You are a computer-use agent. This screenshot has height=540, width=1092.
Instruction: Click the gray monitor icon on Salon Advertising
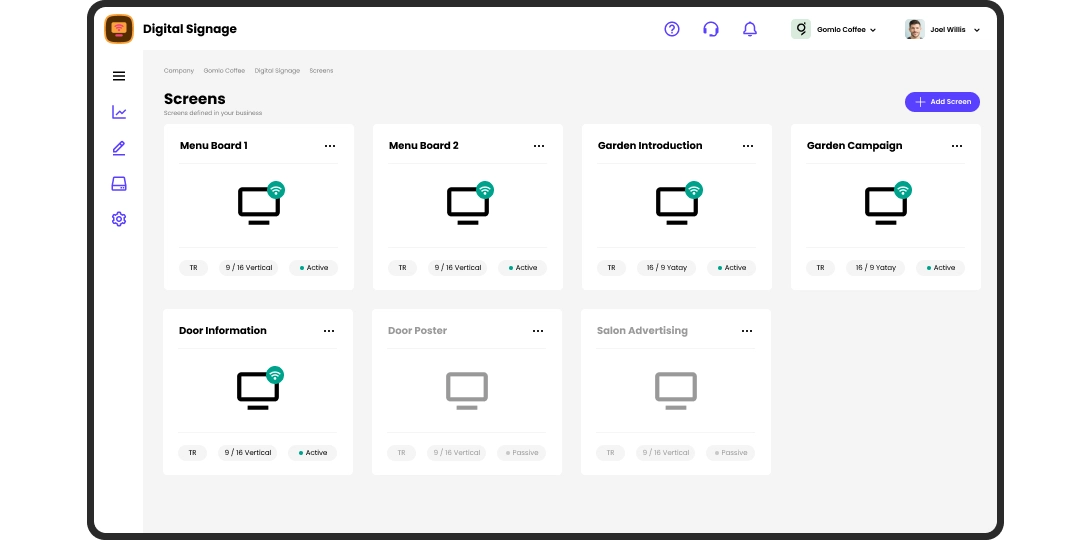click(x=676, y=391)
